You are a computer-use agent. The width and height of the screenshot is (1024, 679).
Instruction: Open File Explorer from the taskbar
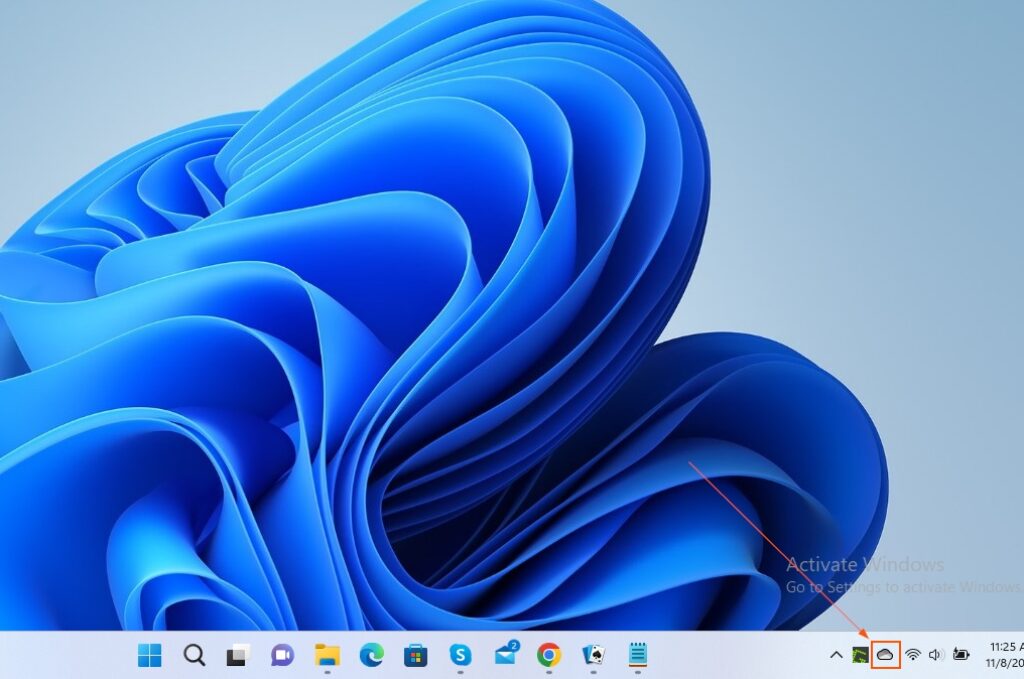tap(327, 655)
